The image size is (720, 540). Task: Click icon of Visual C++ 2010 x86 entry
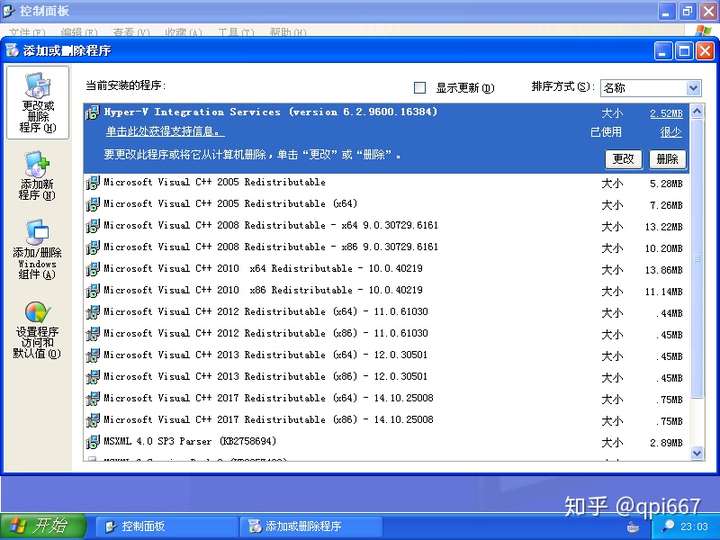pyautogui.click(x=92, y=290)
